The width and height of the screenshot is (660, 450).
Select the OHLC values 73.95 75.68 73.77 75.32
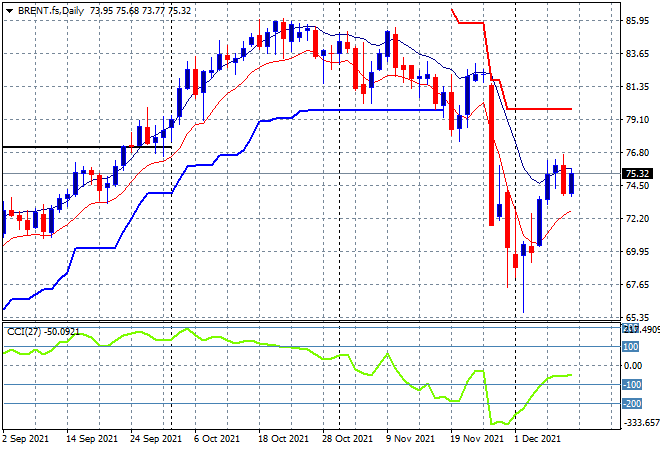140,11
